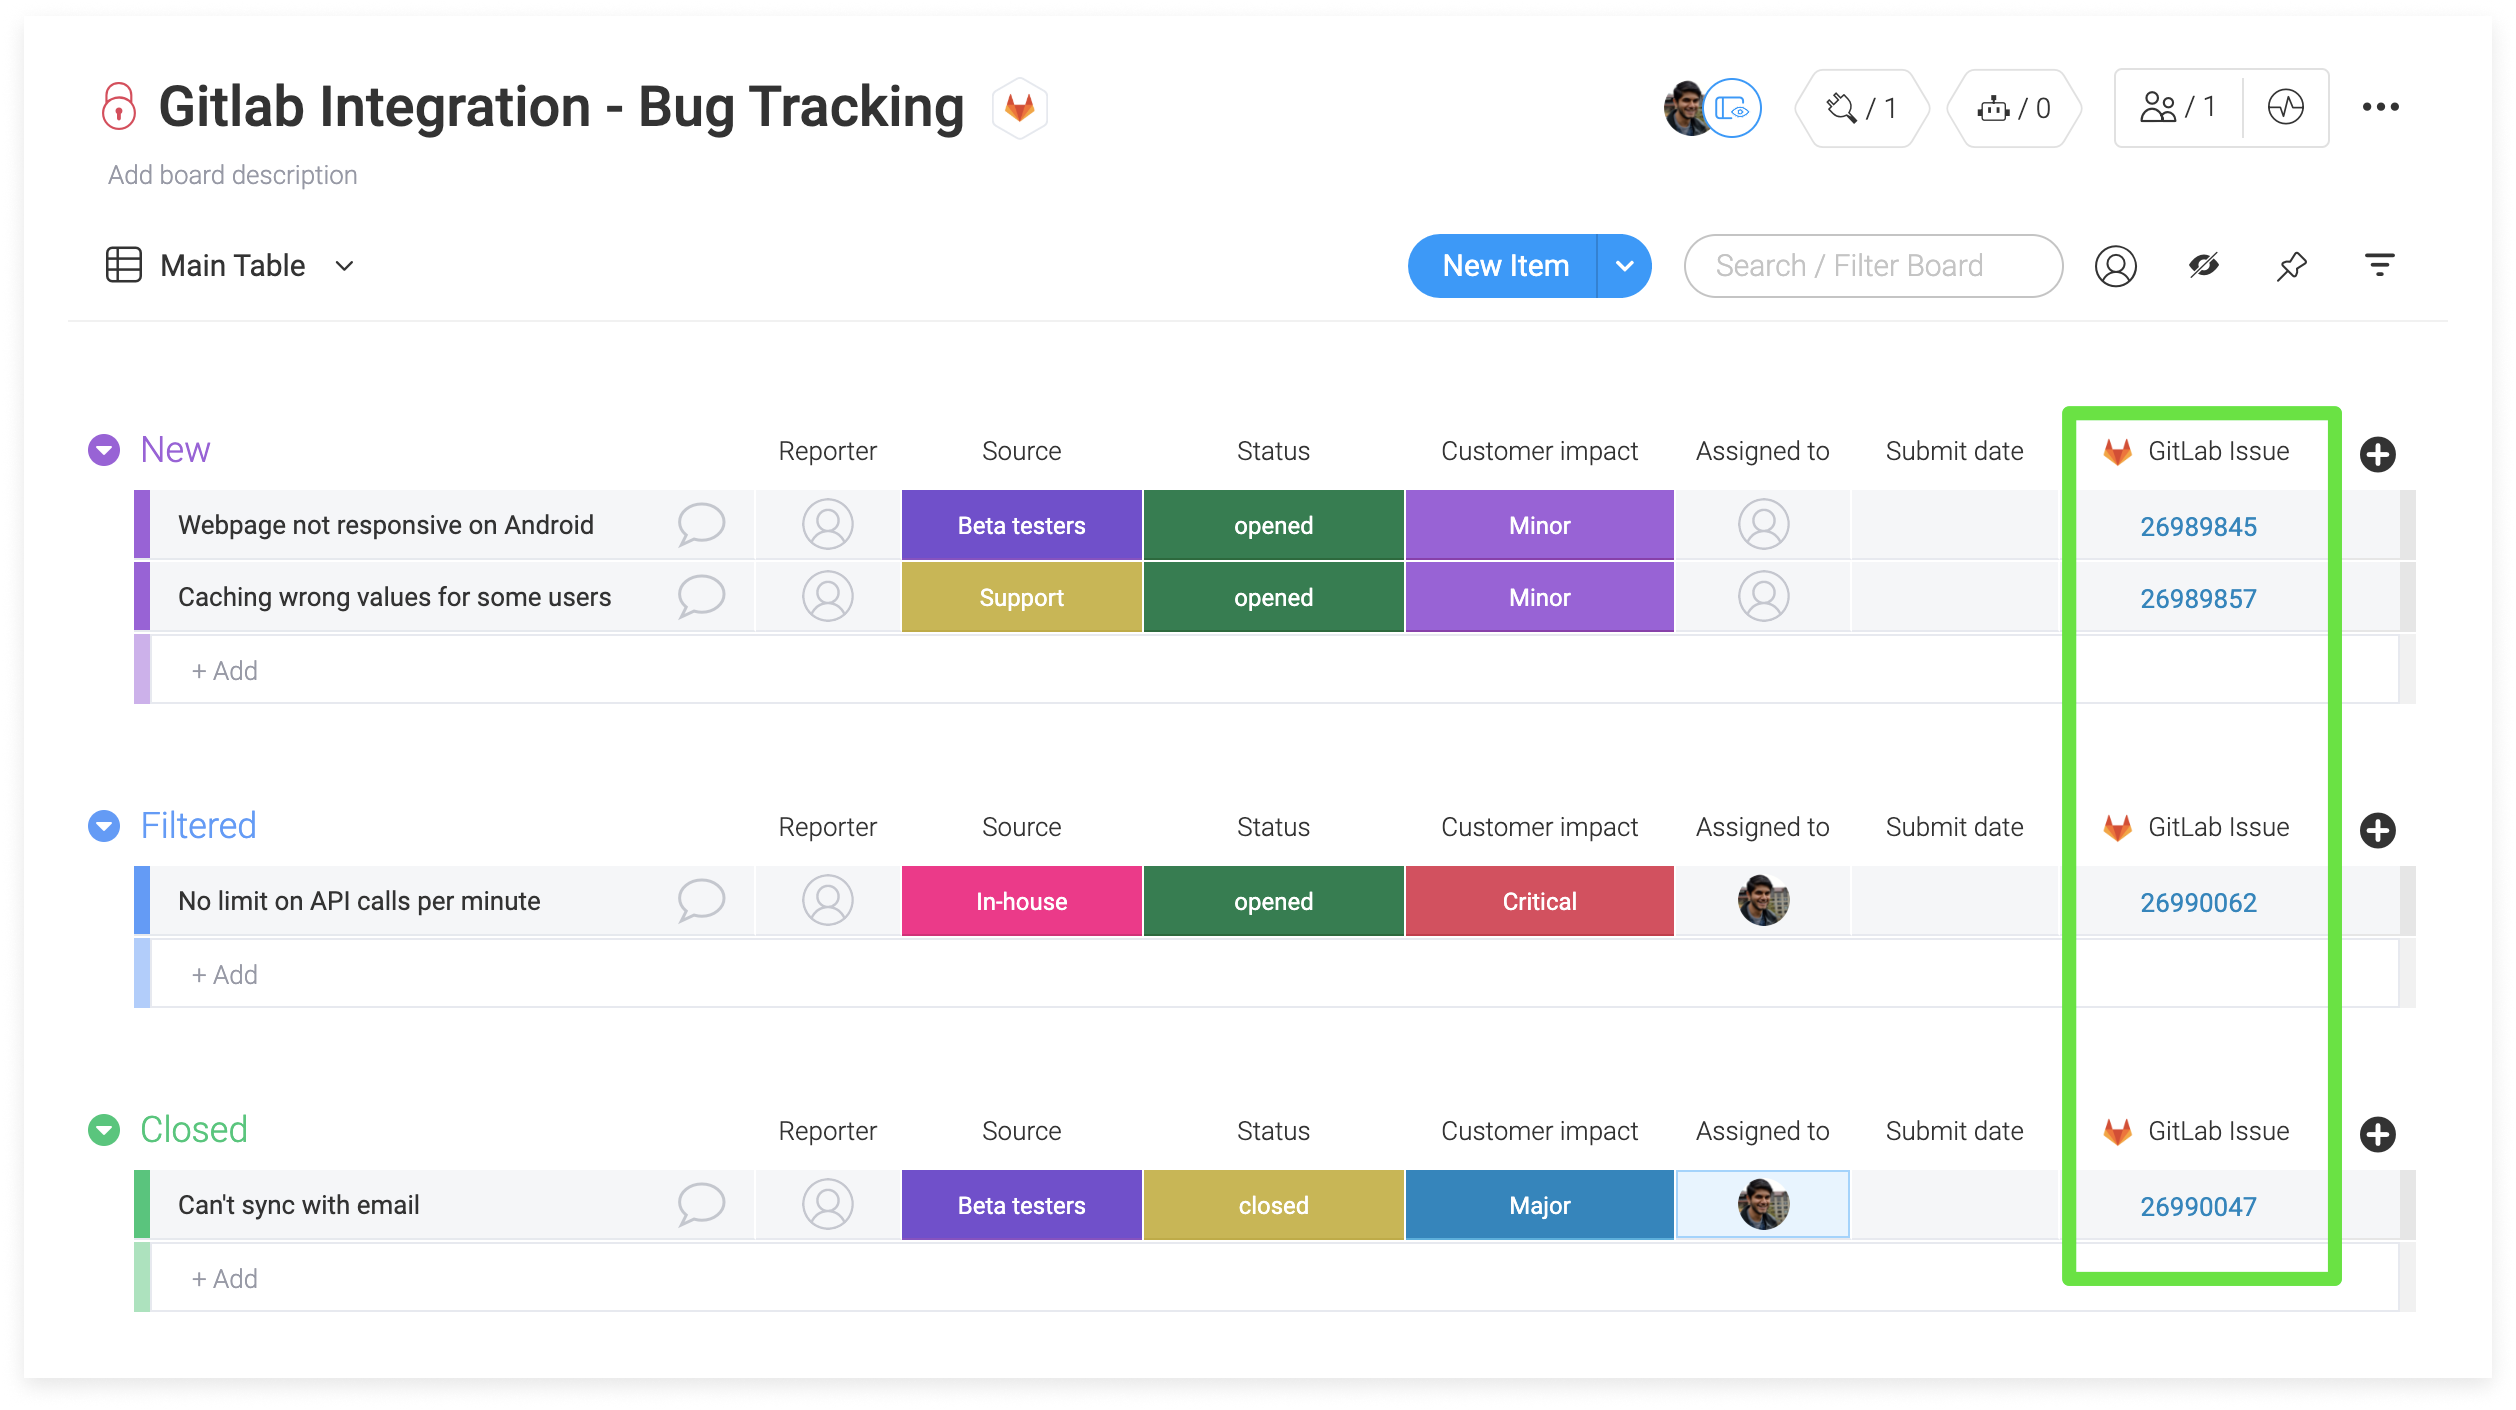Change Source label In-house on API calls row
This screenshot has width=2516, height=1410.
[1022, 901]
